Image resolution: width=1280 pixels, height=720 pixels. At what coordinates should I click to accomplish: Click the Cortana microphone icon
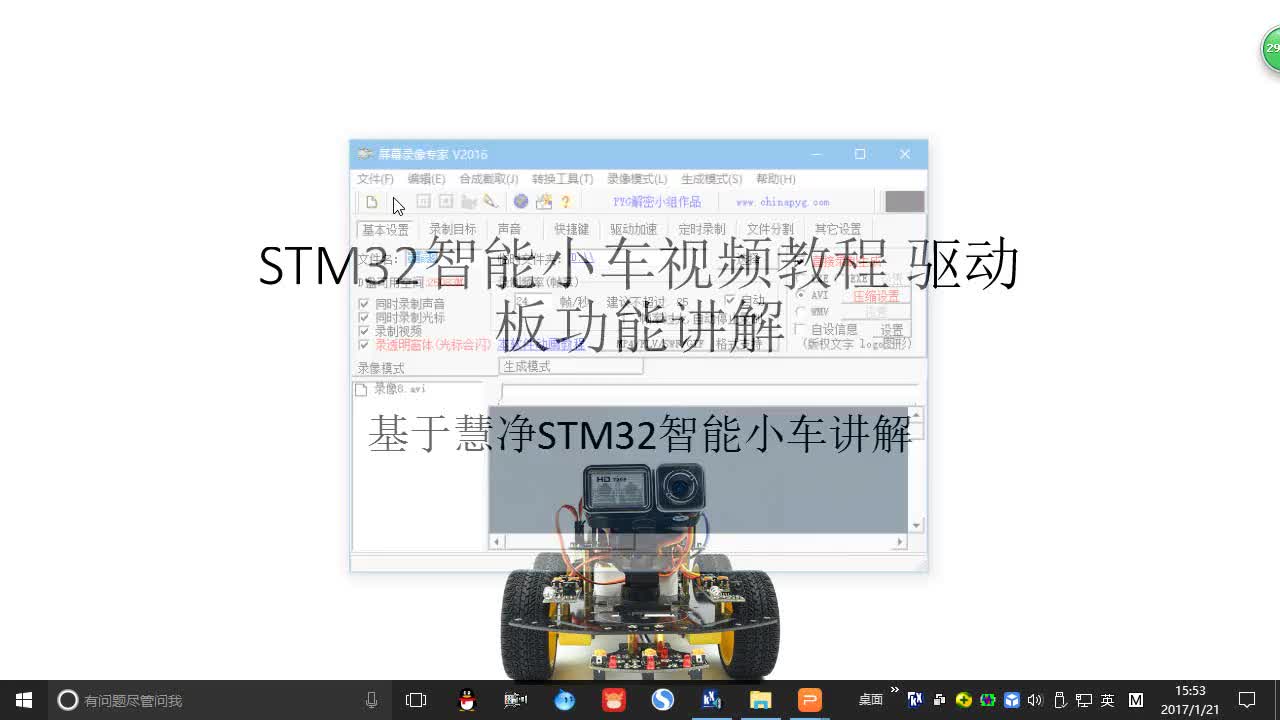(371, 700)
